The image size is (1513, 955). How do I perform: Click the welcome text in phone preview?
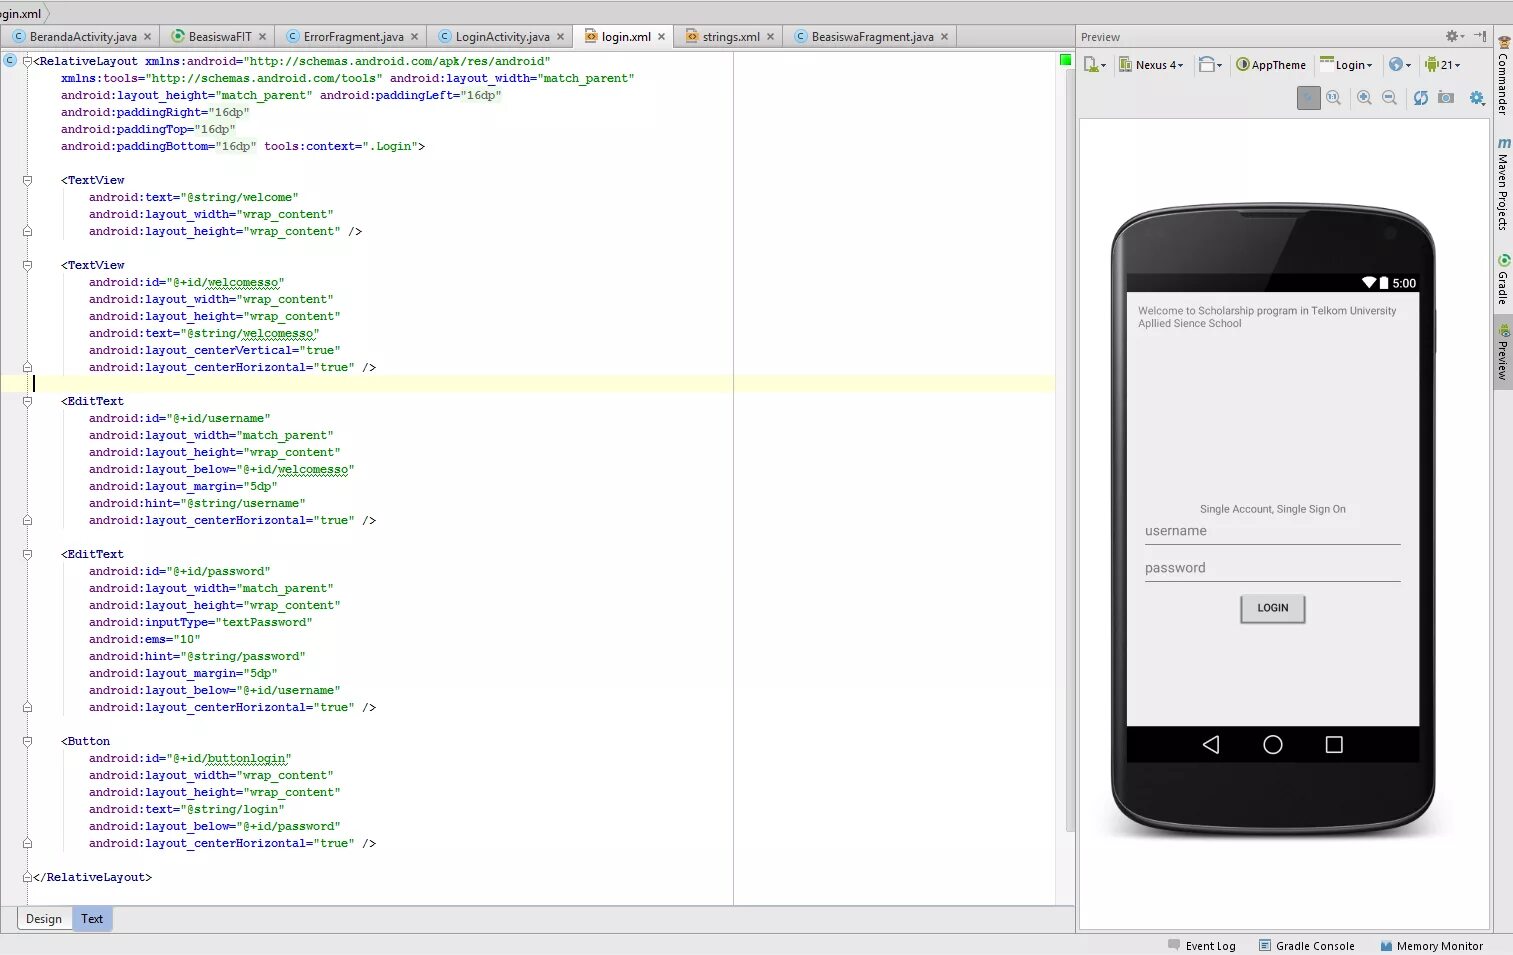1267,317
